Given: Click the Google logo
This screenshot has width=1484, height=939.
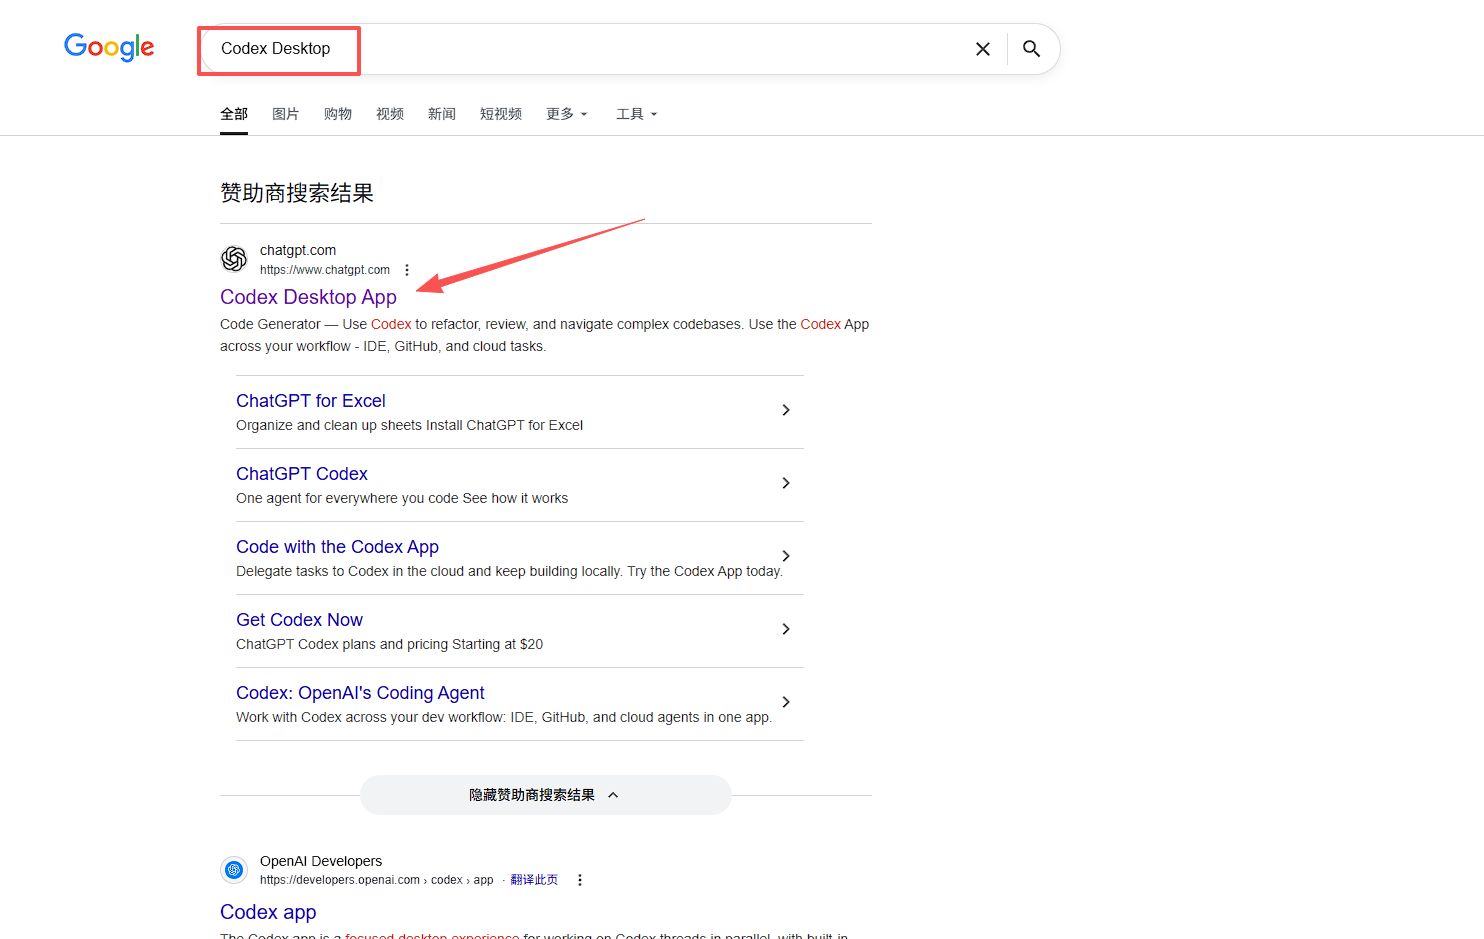Looking at the screenshot, I should (x=109, y=47).
